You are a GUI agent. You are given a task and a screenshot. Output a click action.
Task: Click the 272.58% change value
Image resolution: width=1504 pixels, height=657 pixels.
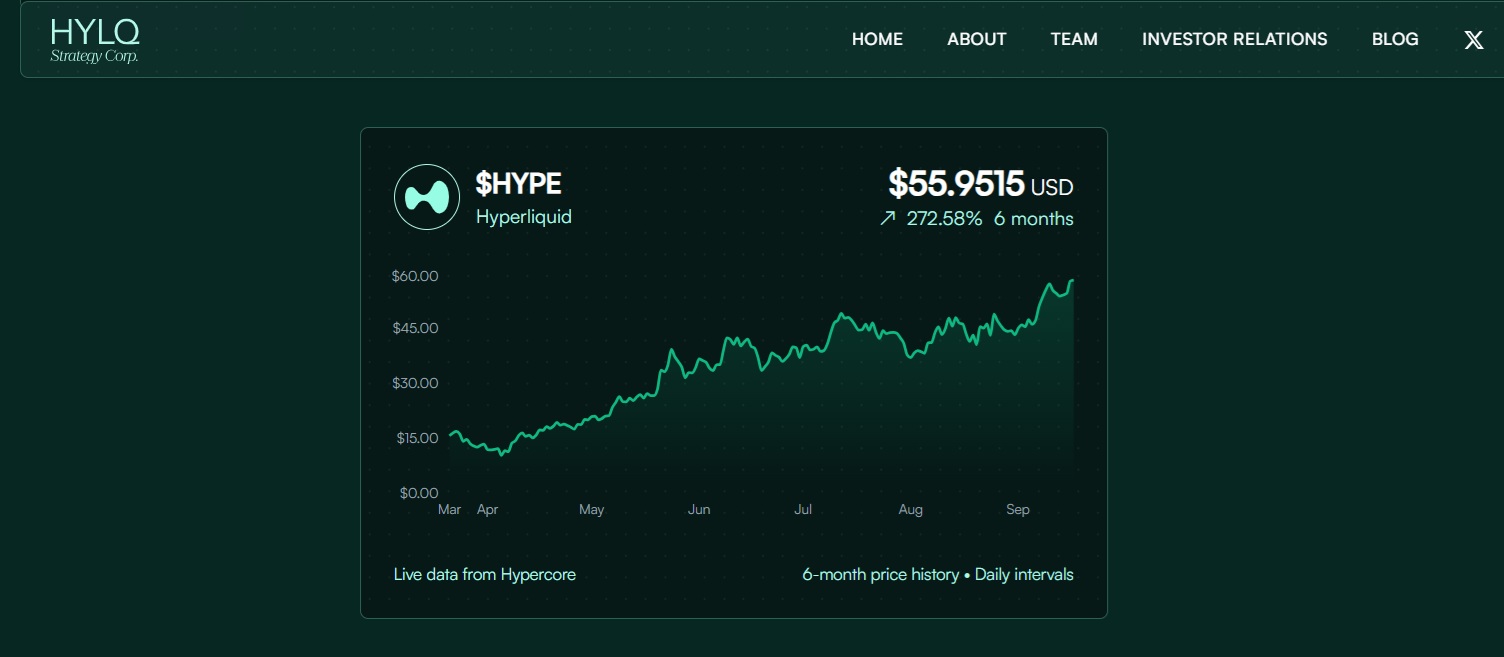(944, 219)
